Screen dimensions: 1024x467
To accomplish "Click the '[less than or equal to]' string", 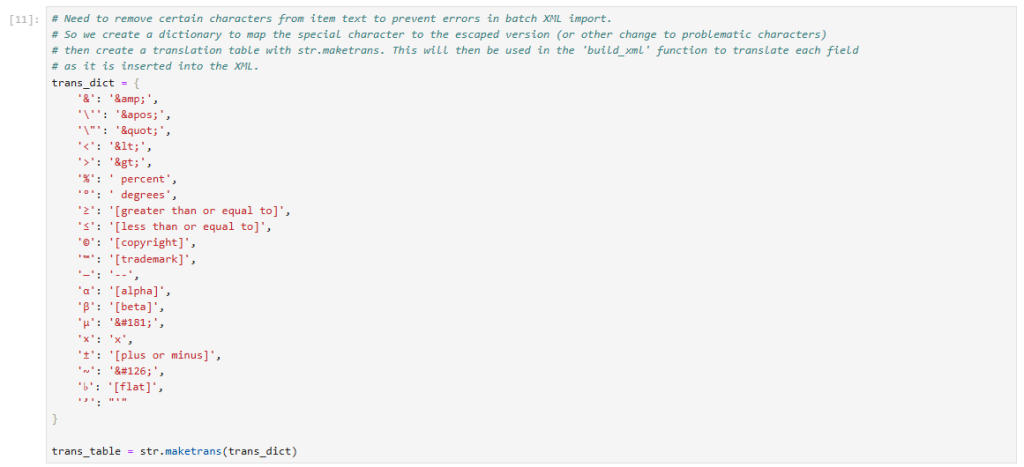I will click(x=187, y=227).
